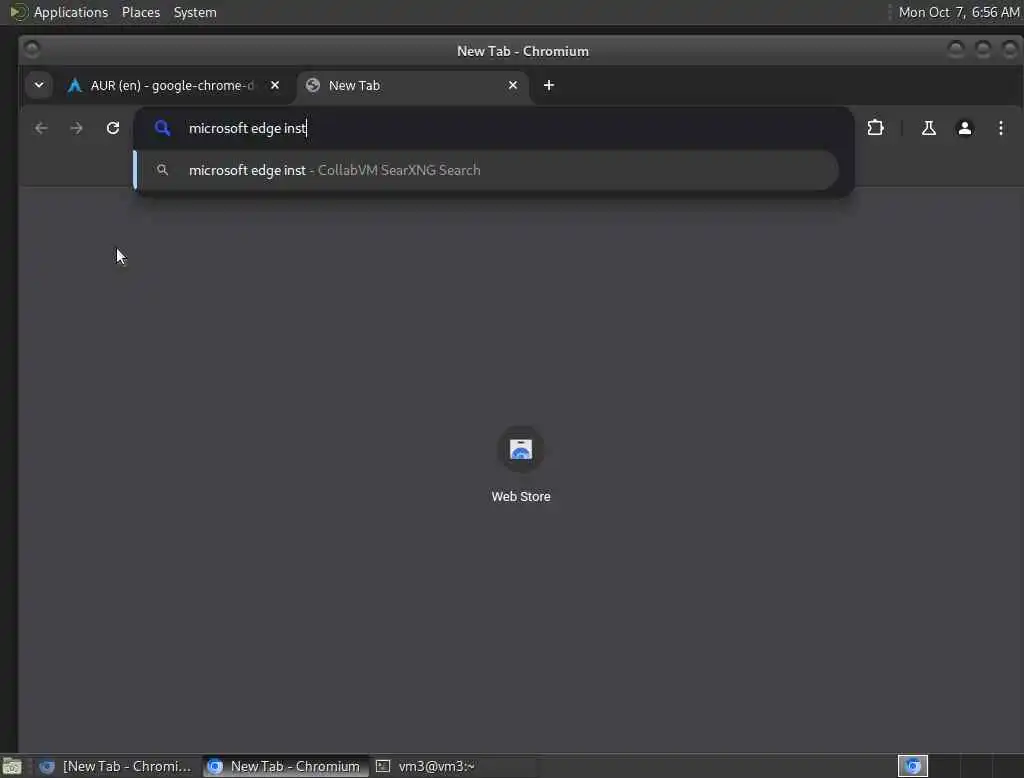Close the New Tab tab
The image size is (1024, 778).
[513, 86]
